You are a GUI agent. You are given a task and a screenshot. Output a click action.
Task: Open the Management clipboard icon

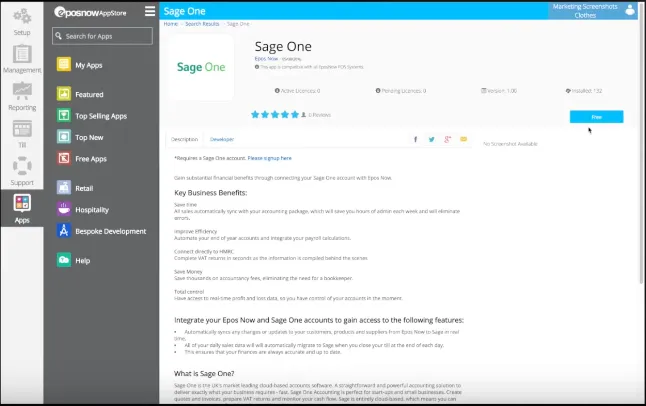tap(22, 54)
